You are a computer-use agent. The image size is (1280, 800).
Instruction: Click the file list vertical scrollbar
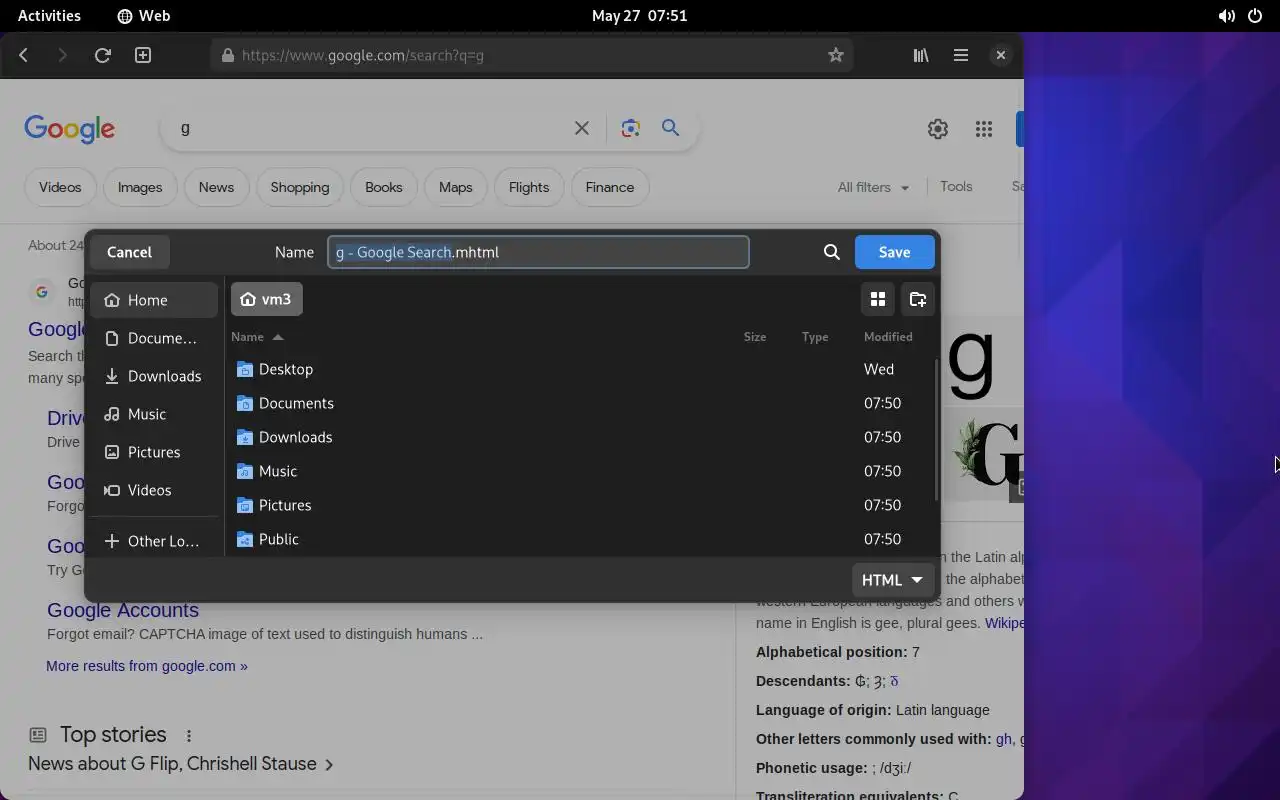[936, 430]
